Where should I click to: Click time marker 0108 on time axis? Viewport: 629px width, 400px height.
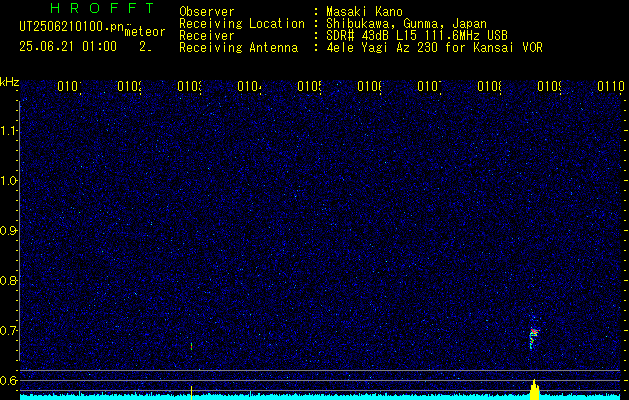[x=489, y=86]
